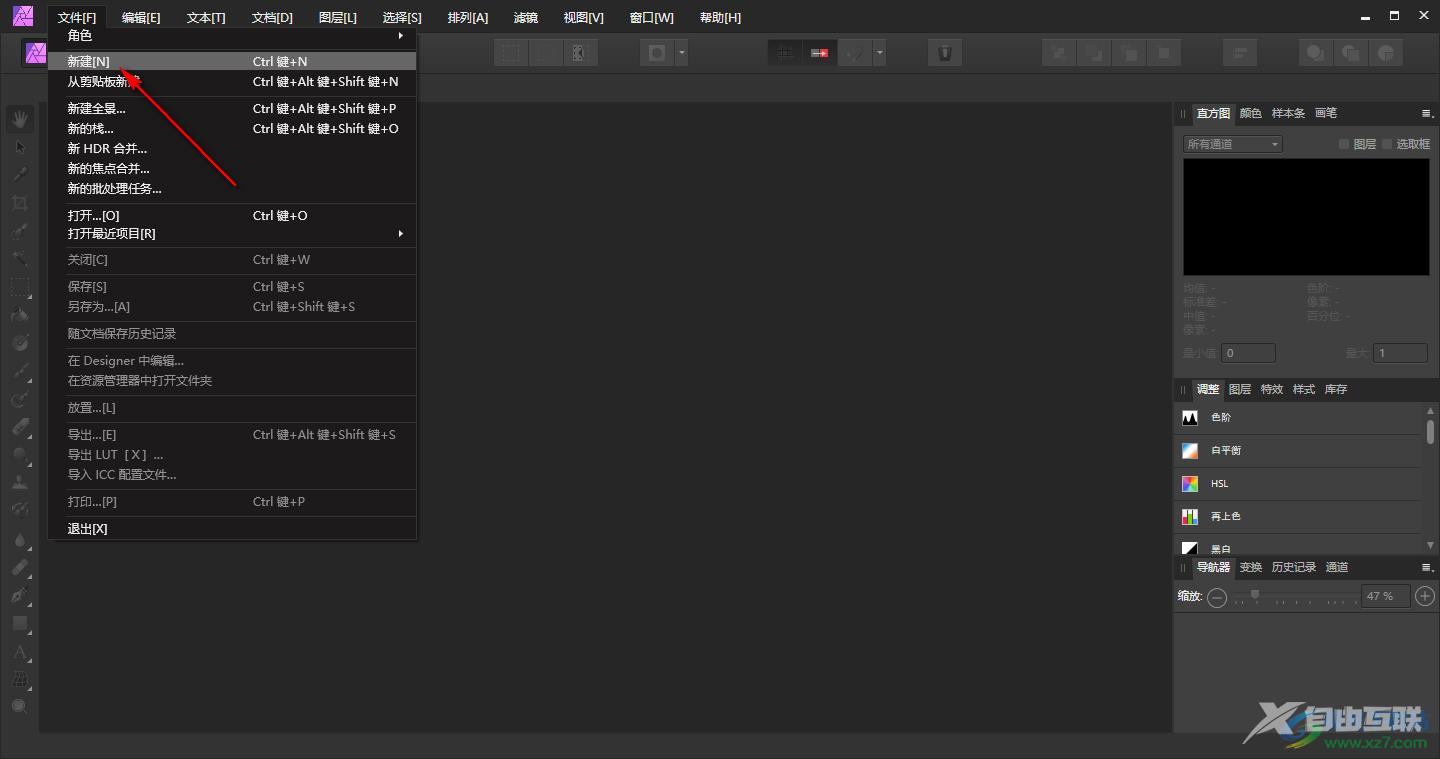The image size is (1440, 759).
Task: Select the Mesh Warp tool
Action: pyautogui.click(x=20, y=680)
